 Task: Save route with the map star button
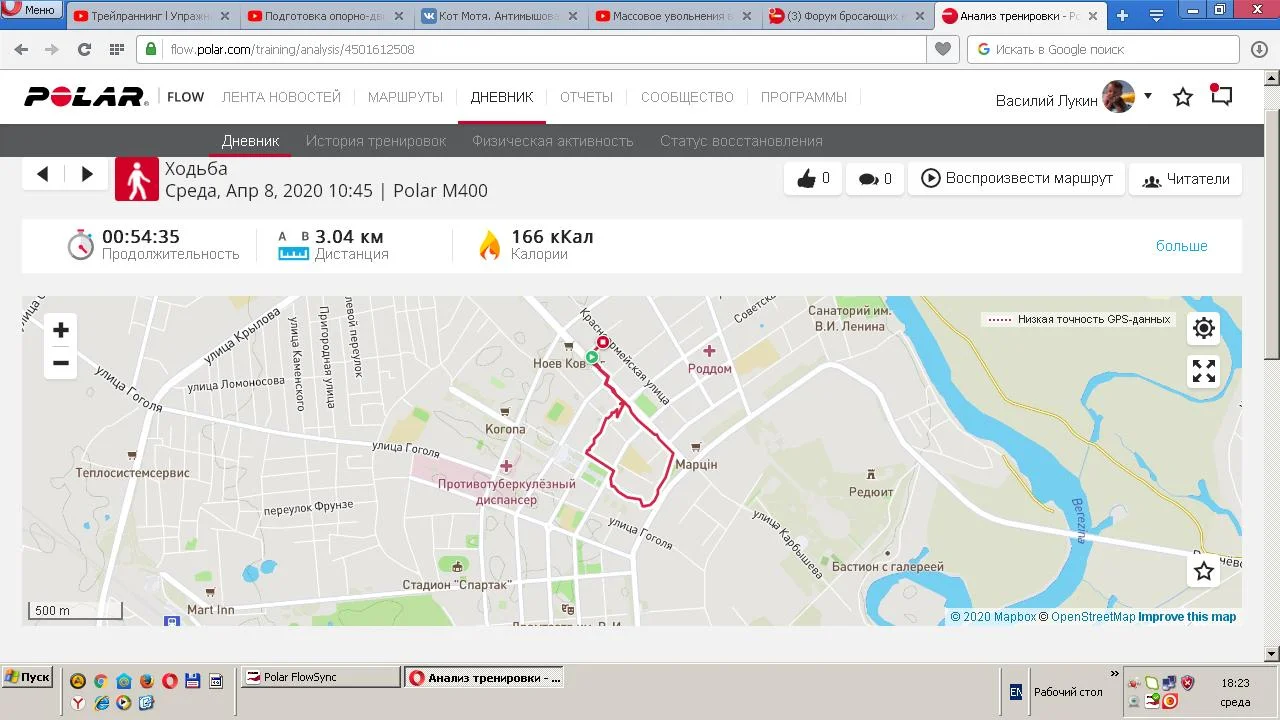click(x=1204, y=571)
